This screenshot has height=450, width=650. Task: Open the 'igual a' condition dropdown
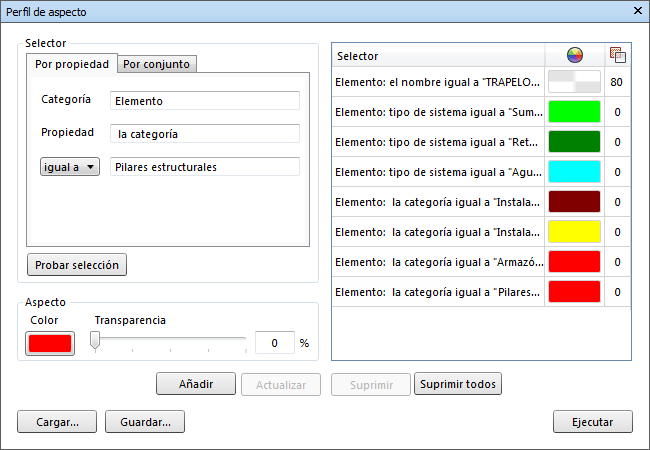click(x=70, y=167)
